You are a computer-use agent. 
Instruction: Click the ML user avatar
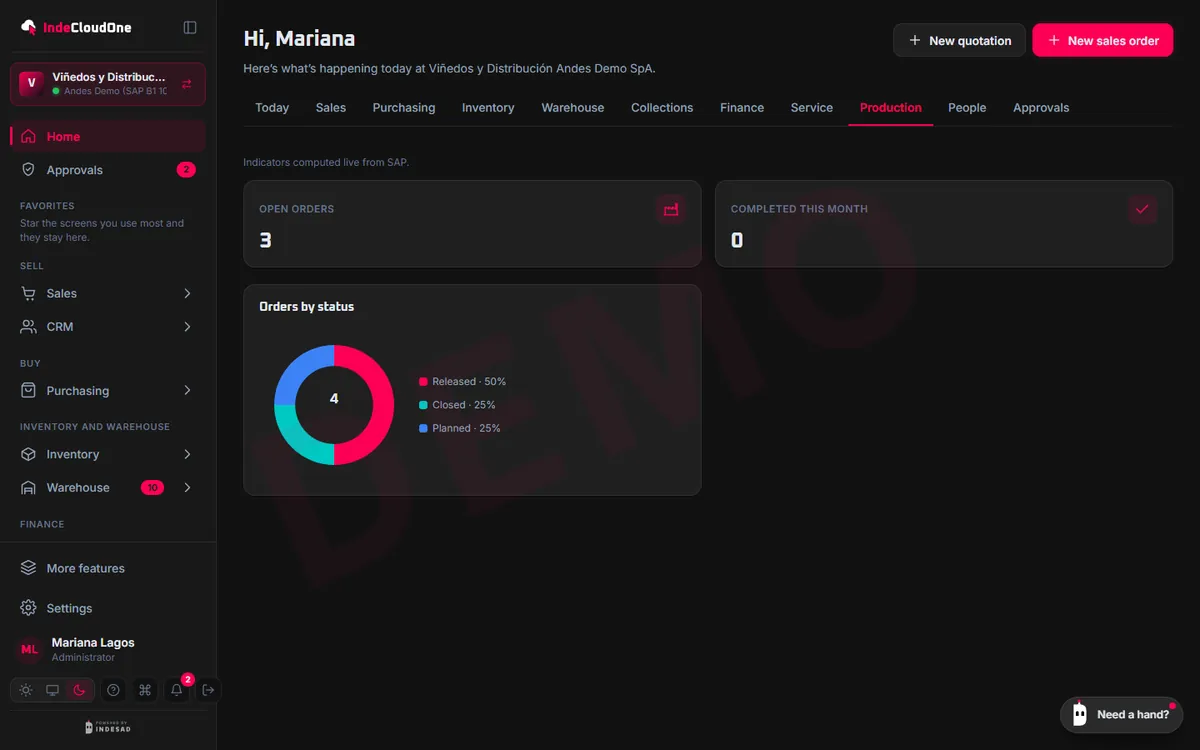pos(30,649)
